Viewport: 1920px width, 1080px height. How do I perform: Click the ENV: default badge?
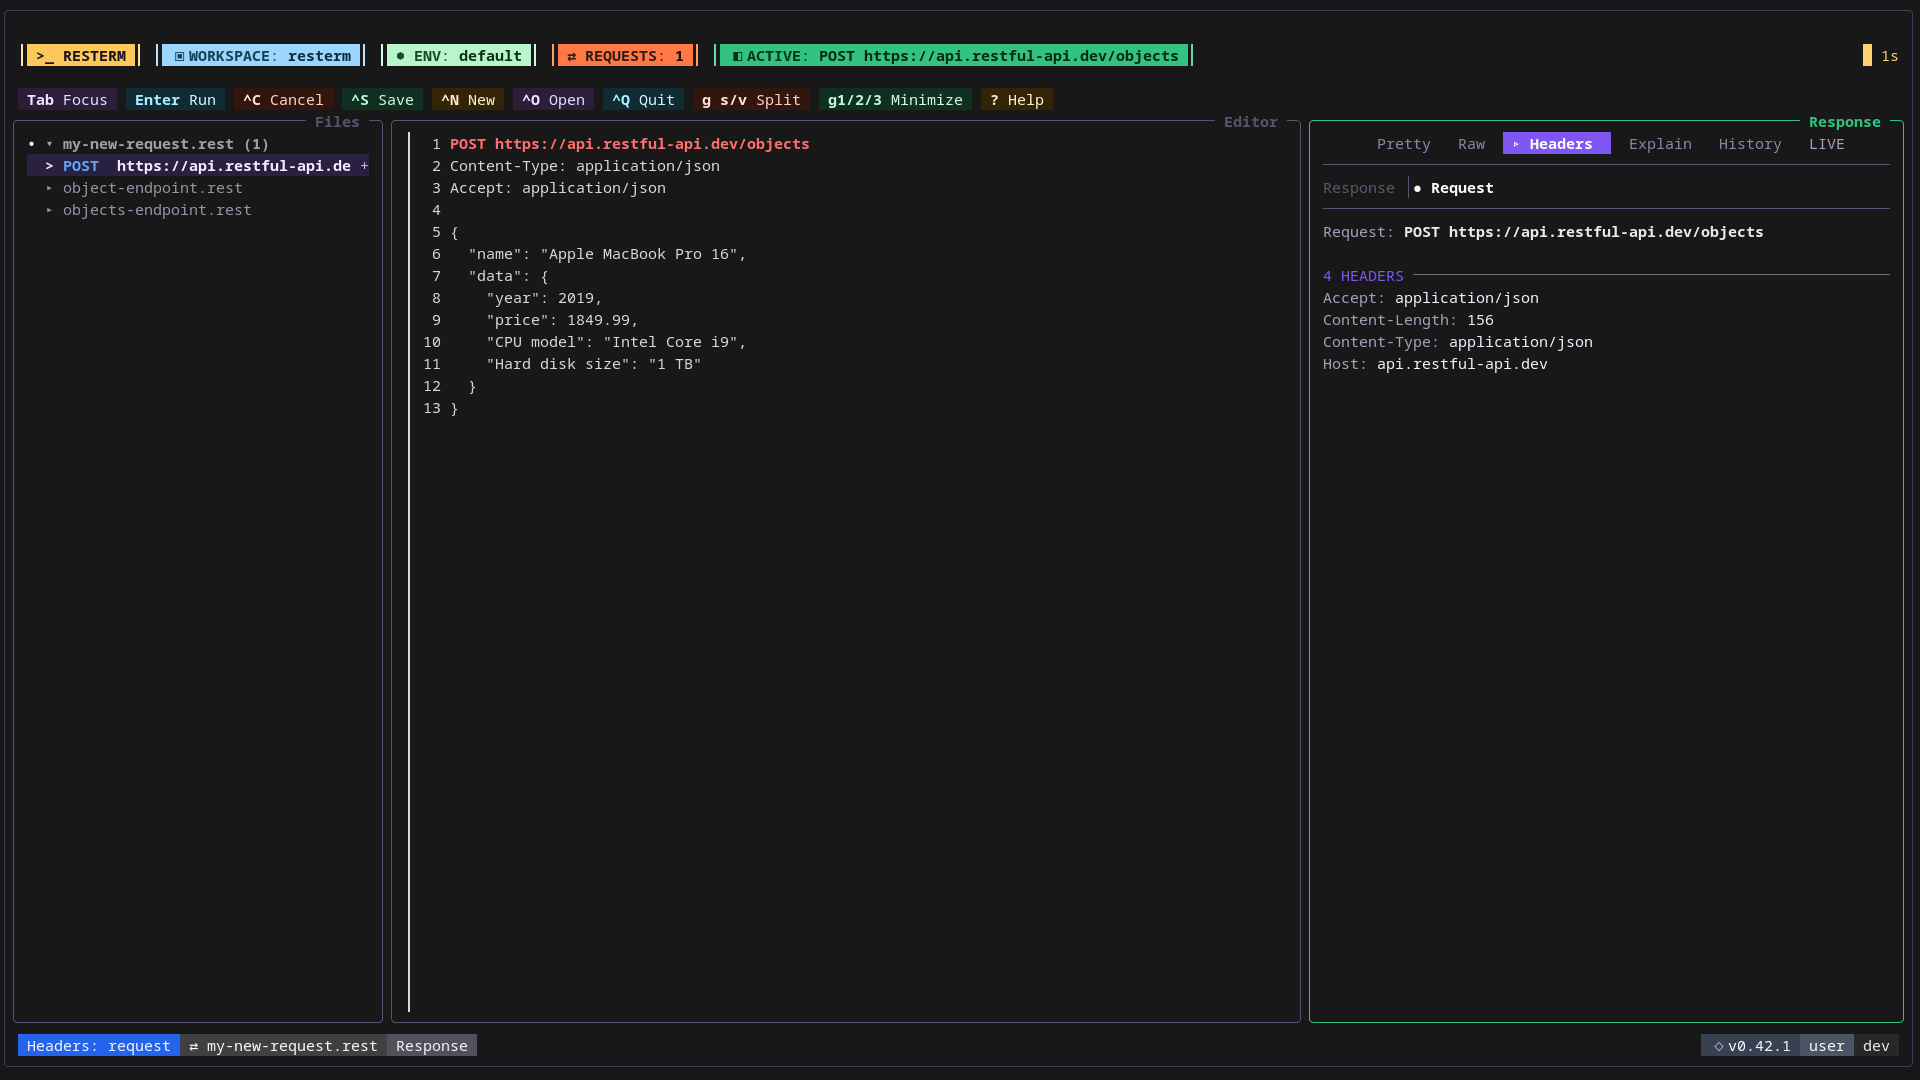[459, 56]
